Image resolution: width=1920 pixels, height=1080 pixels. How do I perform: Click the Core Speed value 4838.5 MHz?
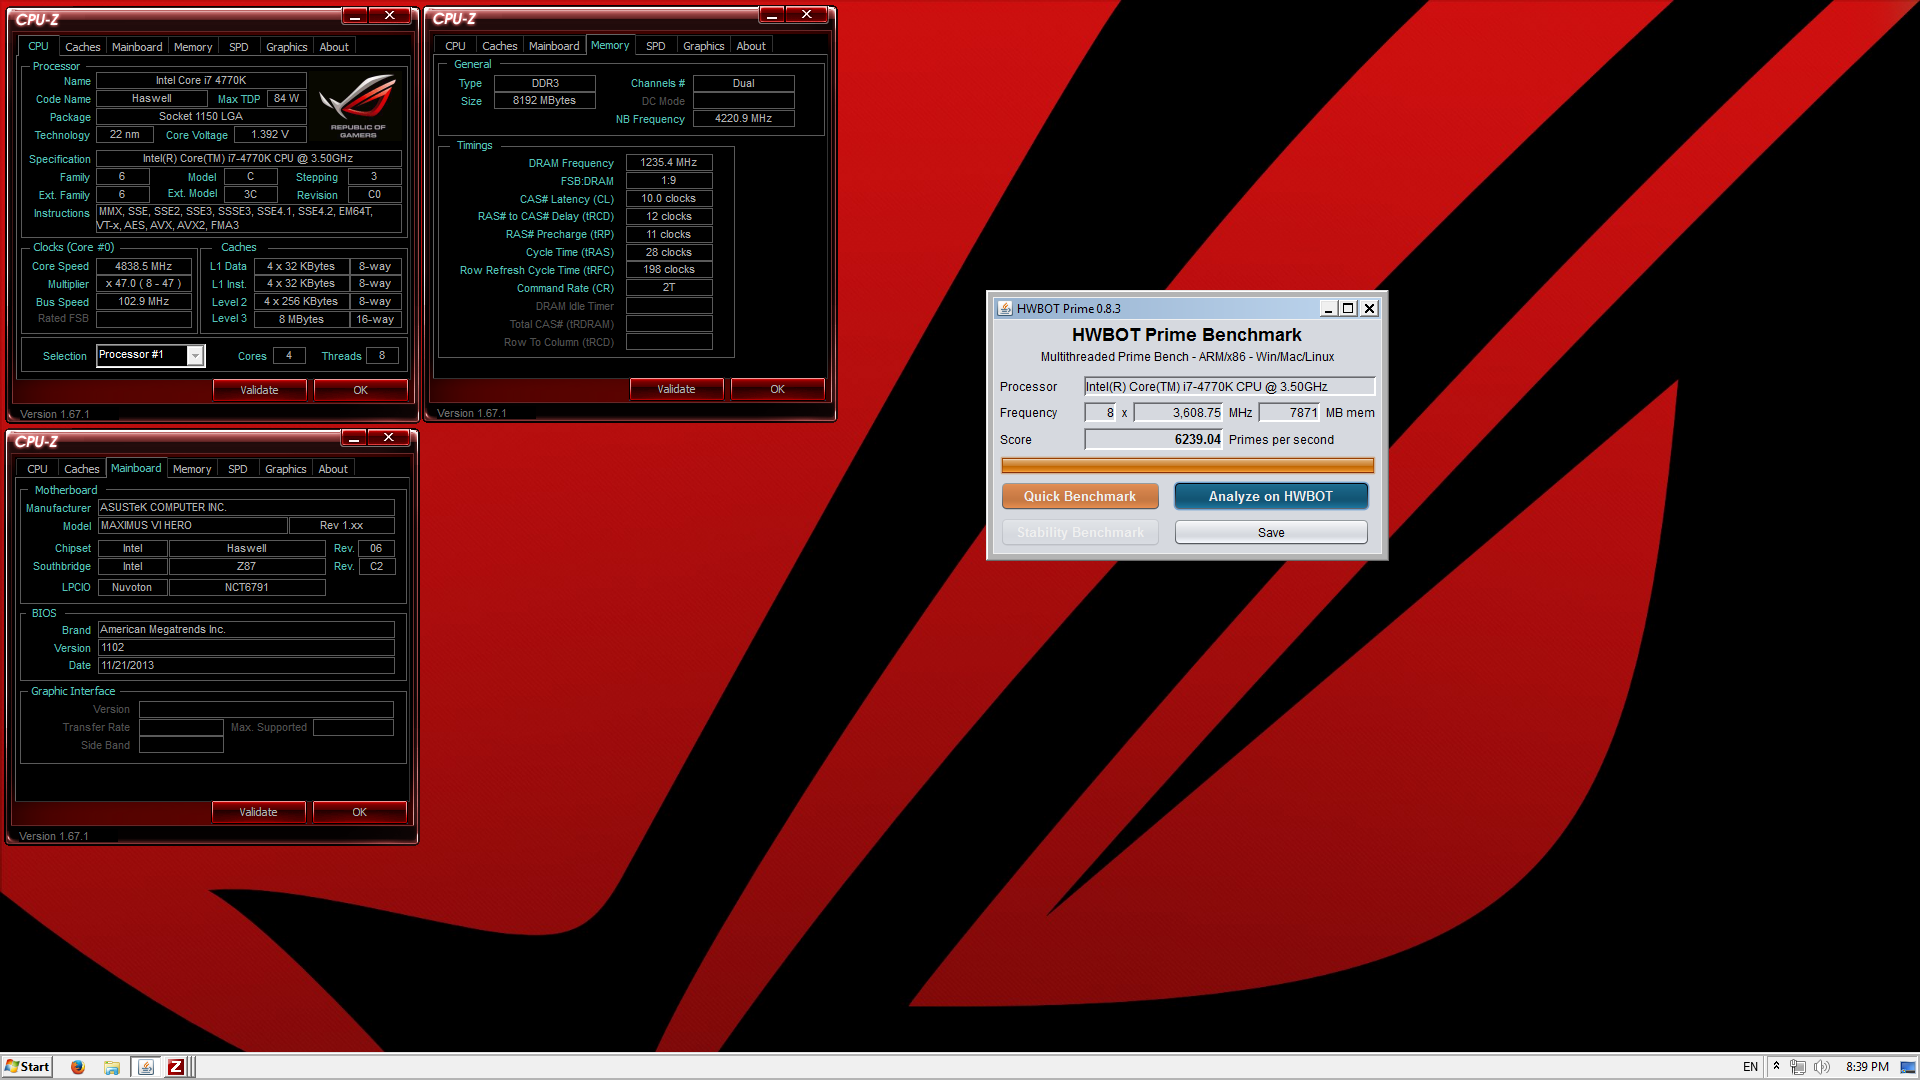[x=144, y=266]
